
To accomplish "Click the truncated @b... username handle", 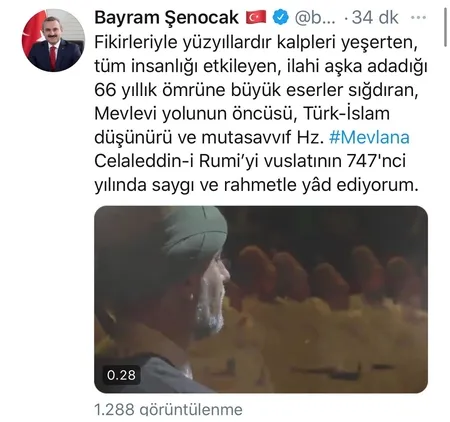I will point(315,18).
